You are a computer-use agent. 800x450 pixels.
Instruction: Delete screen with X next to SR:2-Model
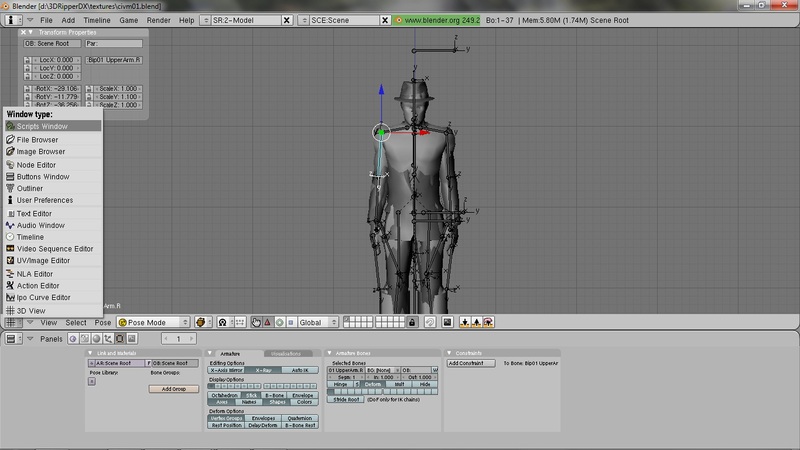287,20
